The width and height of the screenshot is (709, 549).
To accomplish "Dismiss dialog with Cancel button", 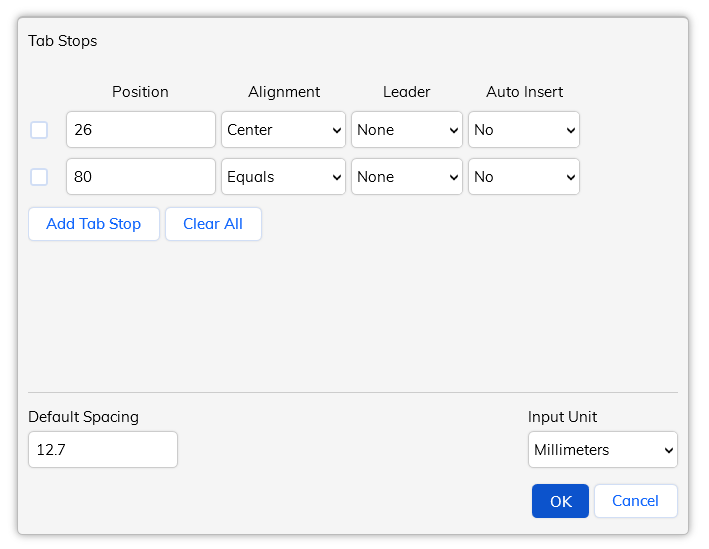I will tap(635, 501).
